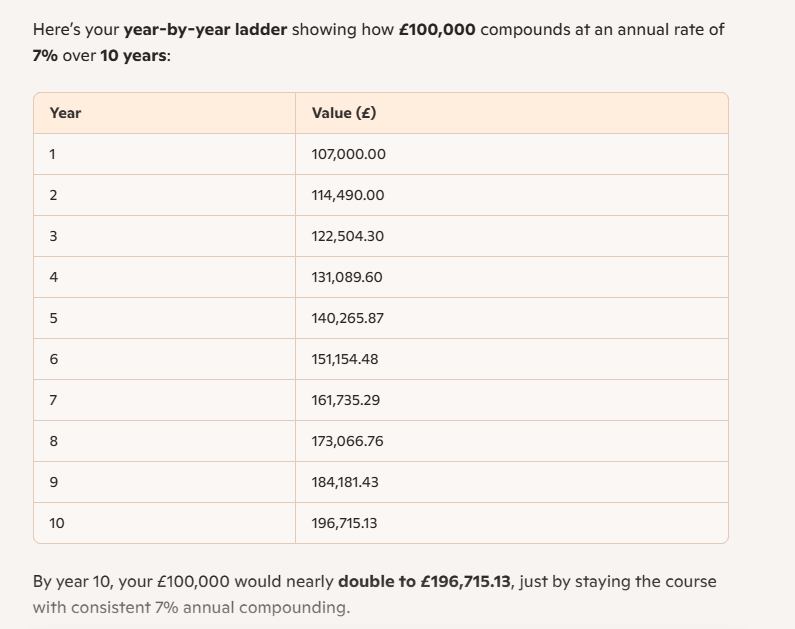
Task: Click the bold "10 years" text
Action: click(x=133, y=55)
